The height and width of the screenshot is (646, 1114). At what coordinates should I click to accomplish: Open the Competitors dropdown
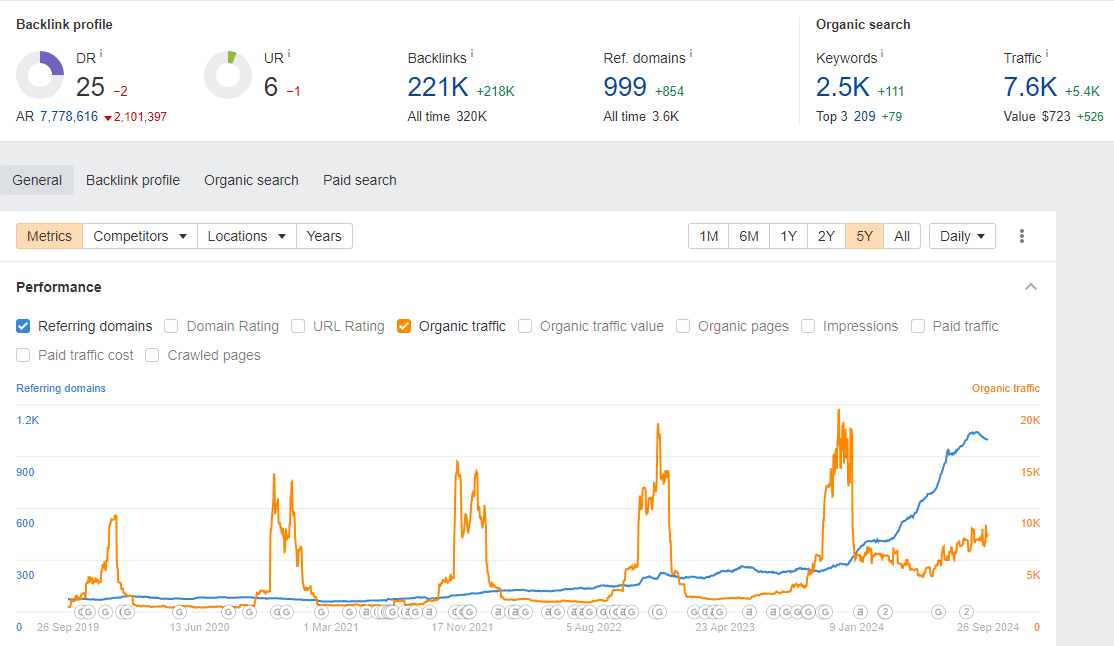(140, 236)
